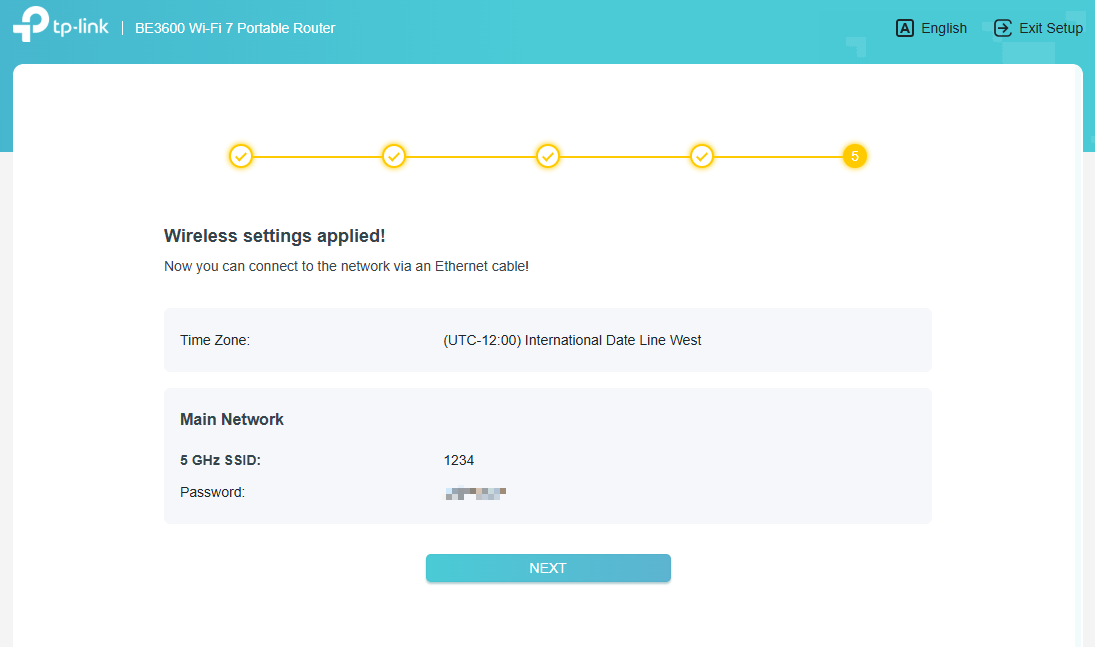Screen dimensions: 1095x647
Task: Click the Main Network section heading
Action: point(232,419)
